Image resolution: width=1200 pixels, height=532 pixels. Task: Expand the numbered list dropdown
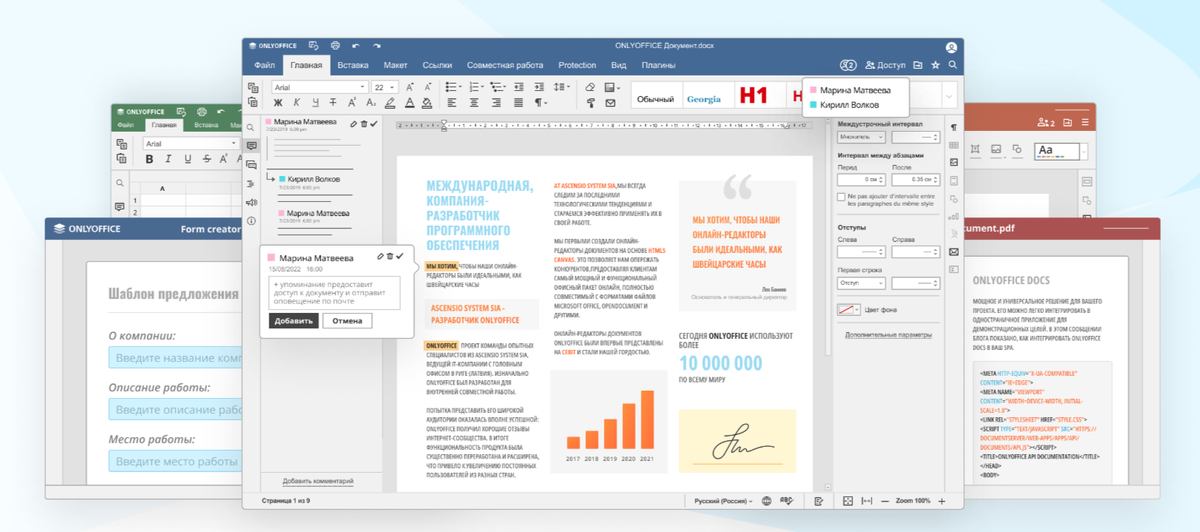click(x=483, y=87)
